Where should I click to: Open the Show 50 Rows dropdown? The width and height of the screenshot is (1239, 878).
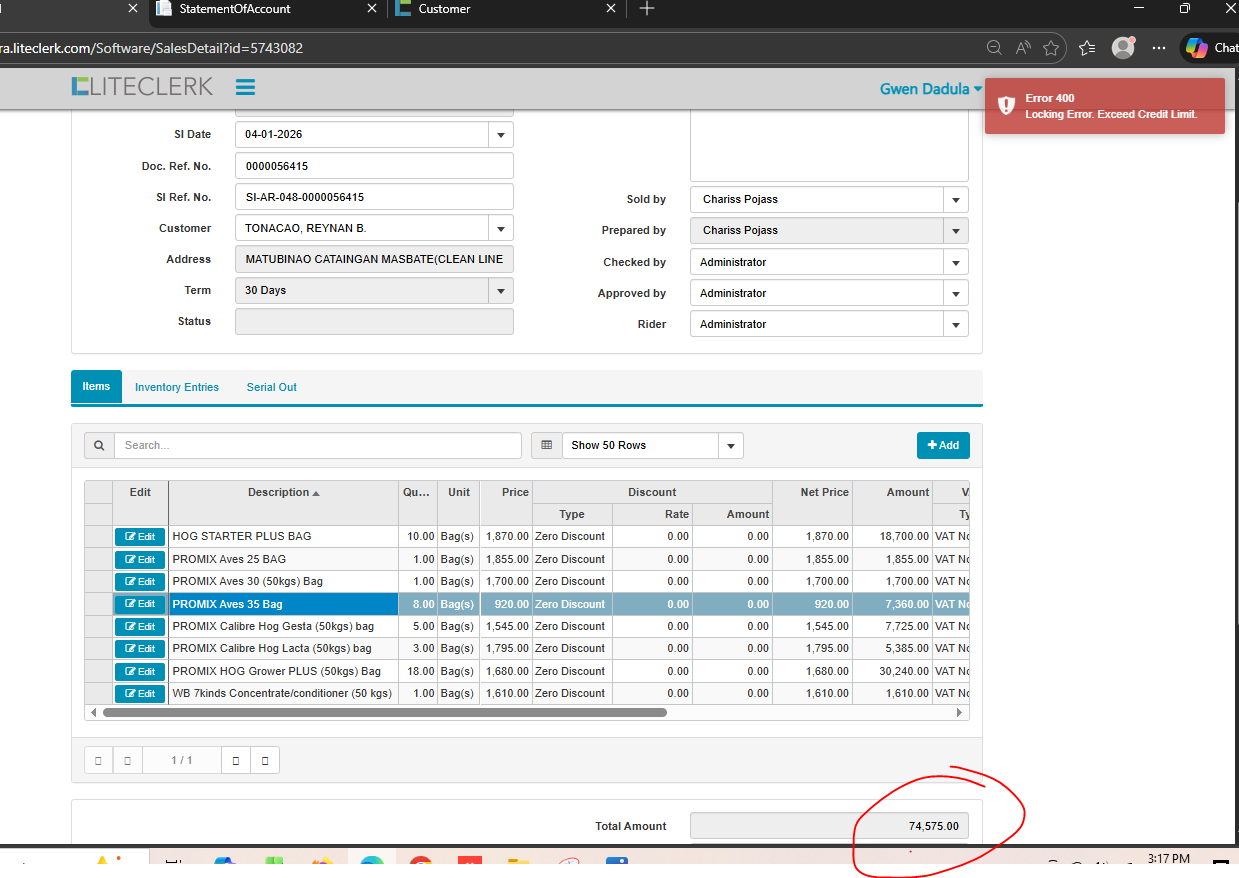pyautogui.click(x=730, y=446)
